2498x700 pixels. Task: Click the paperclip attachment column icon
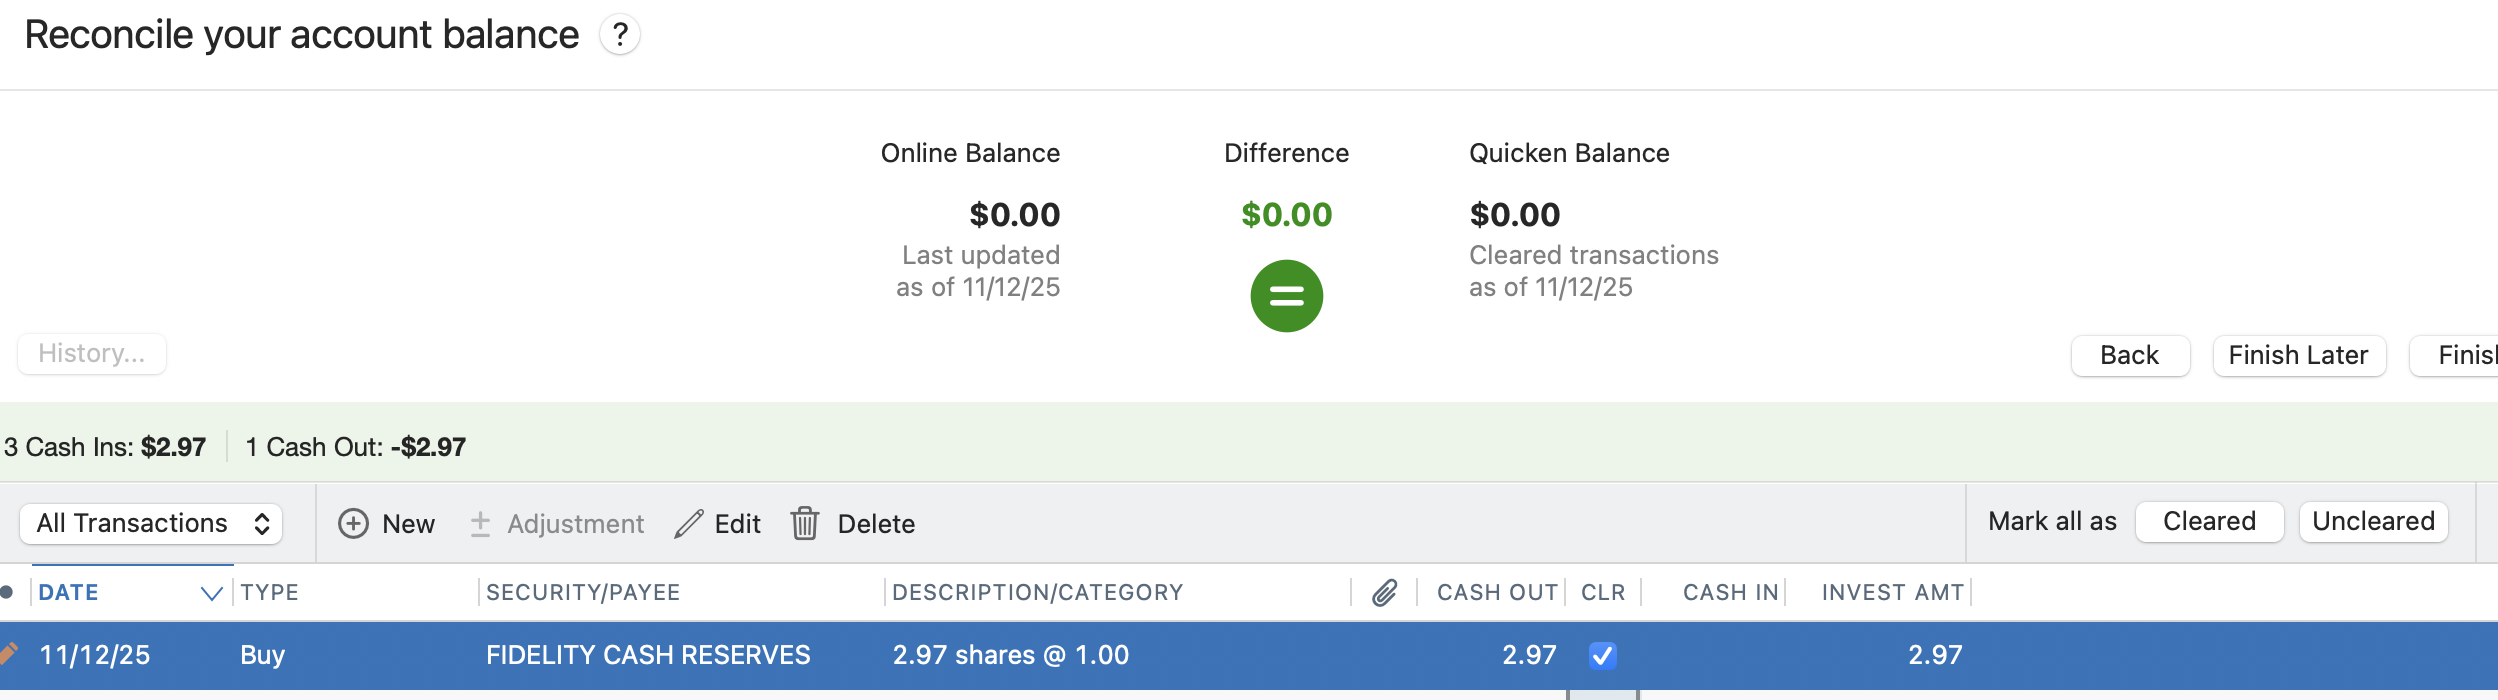(1384, 593)
